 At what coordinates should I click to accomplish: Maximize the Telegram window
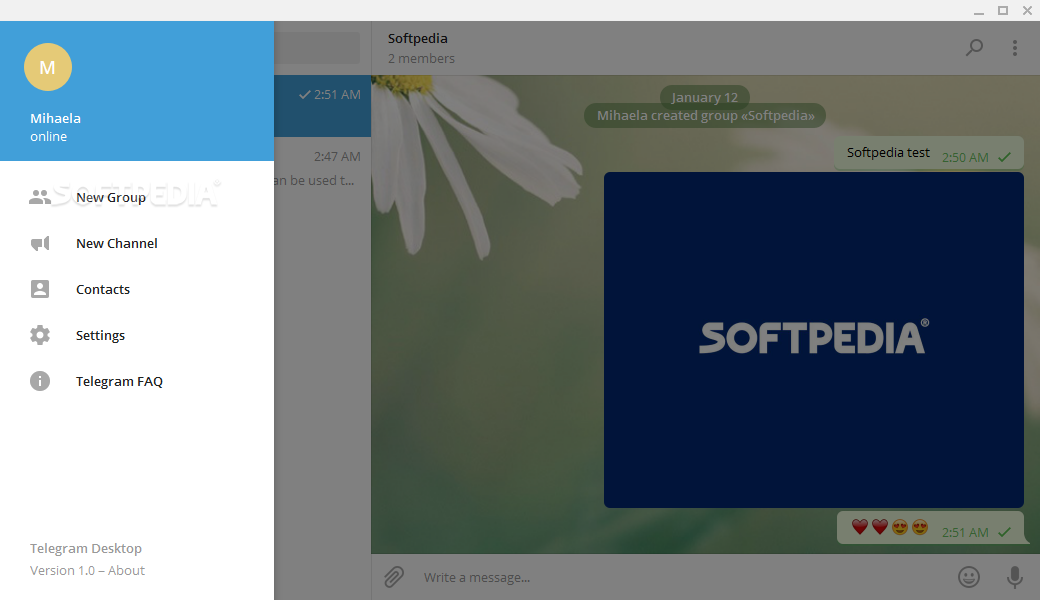(1003, 11)
